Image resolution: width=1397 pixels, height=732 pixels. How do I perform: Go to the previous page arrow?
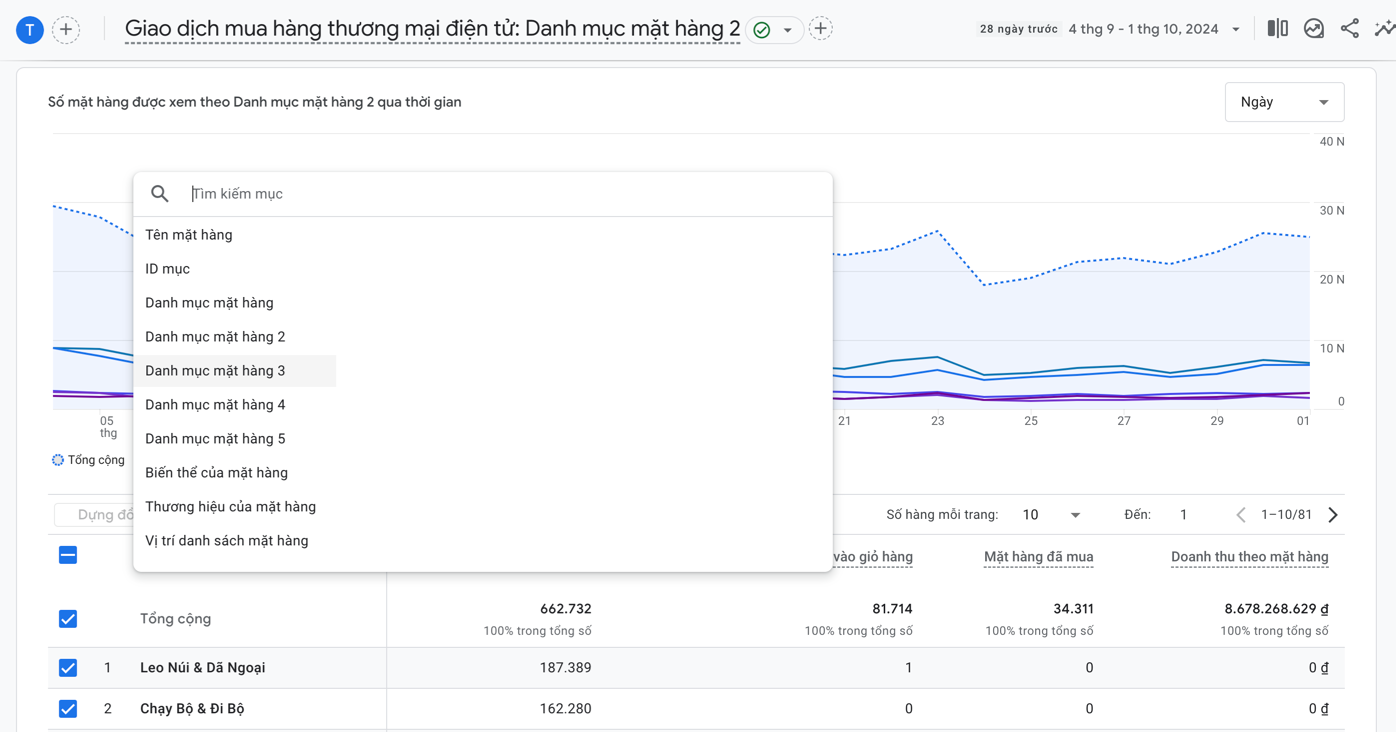1241,515
